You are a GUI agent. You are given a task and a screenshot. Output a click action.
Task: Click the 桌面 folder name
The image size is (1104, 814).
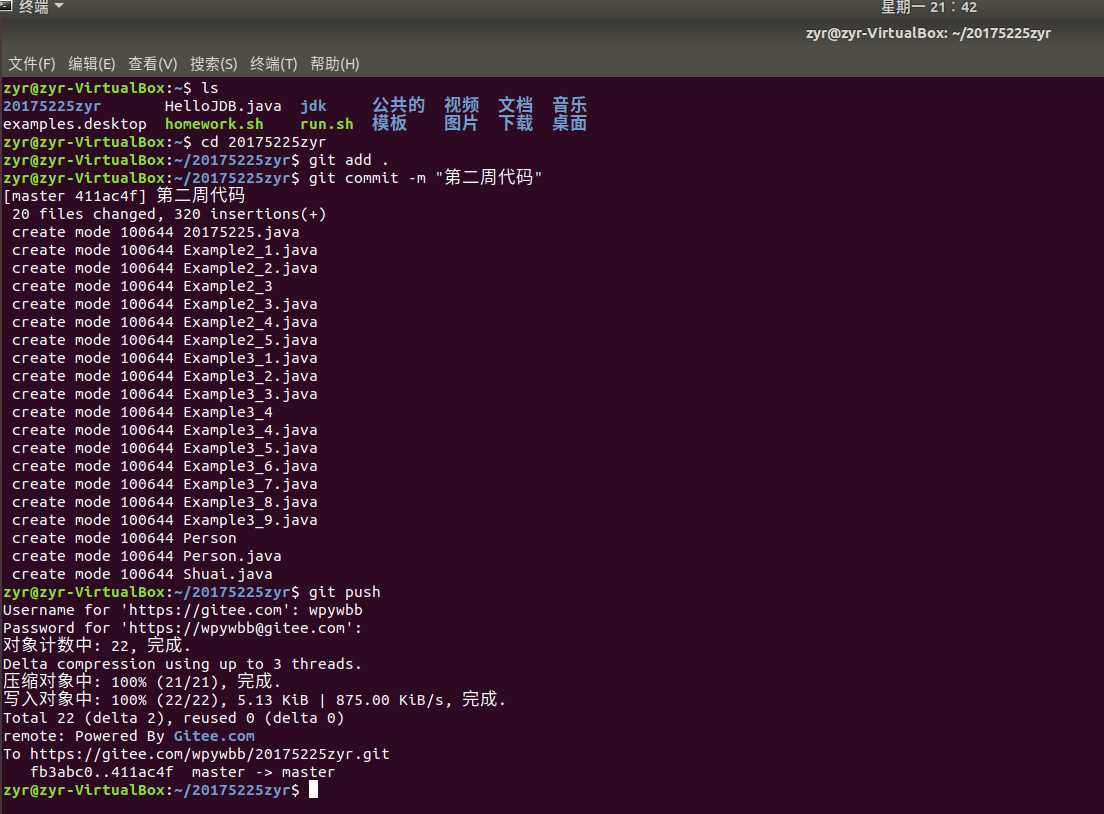click(570, 123)
